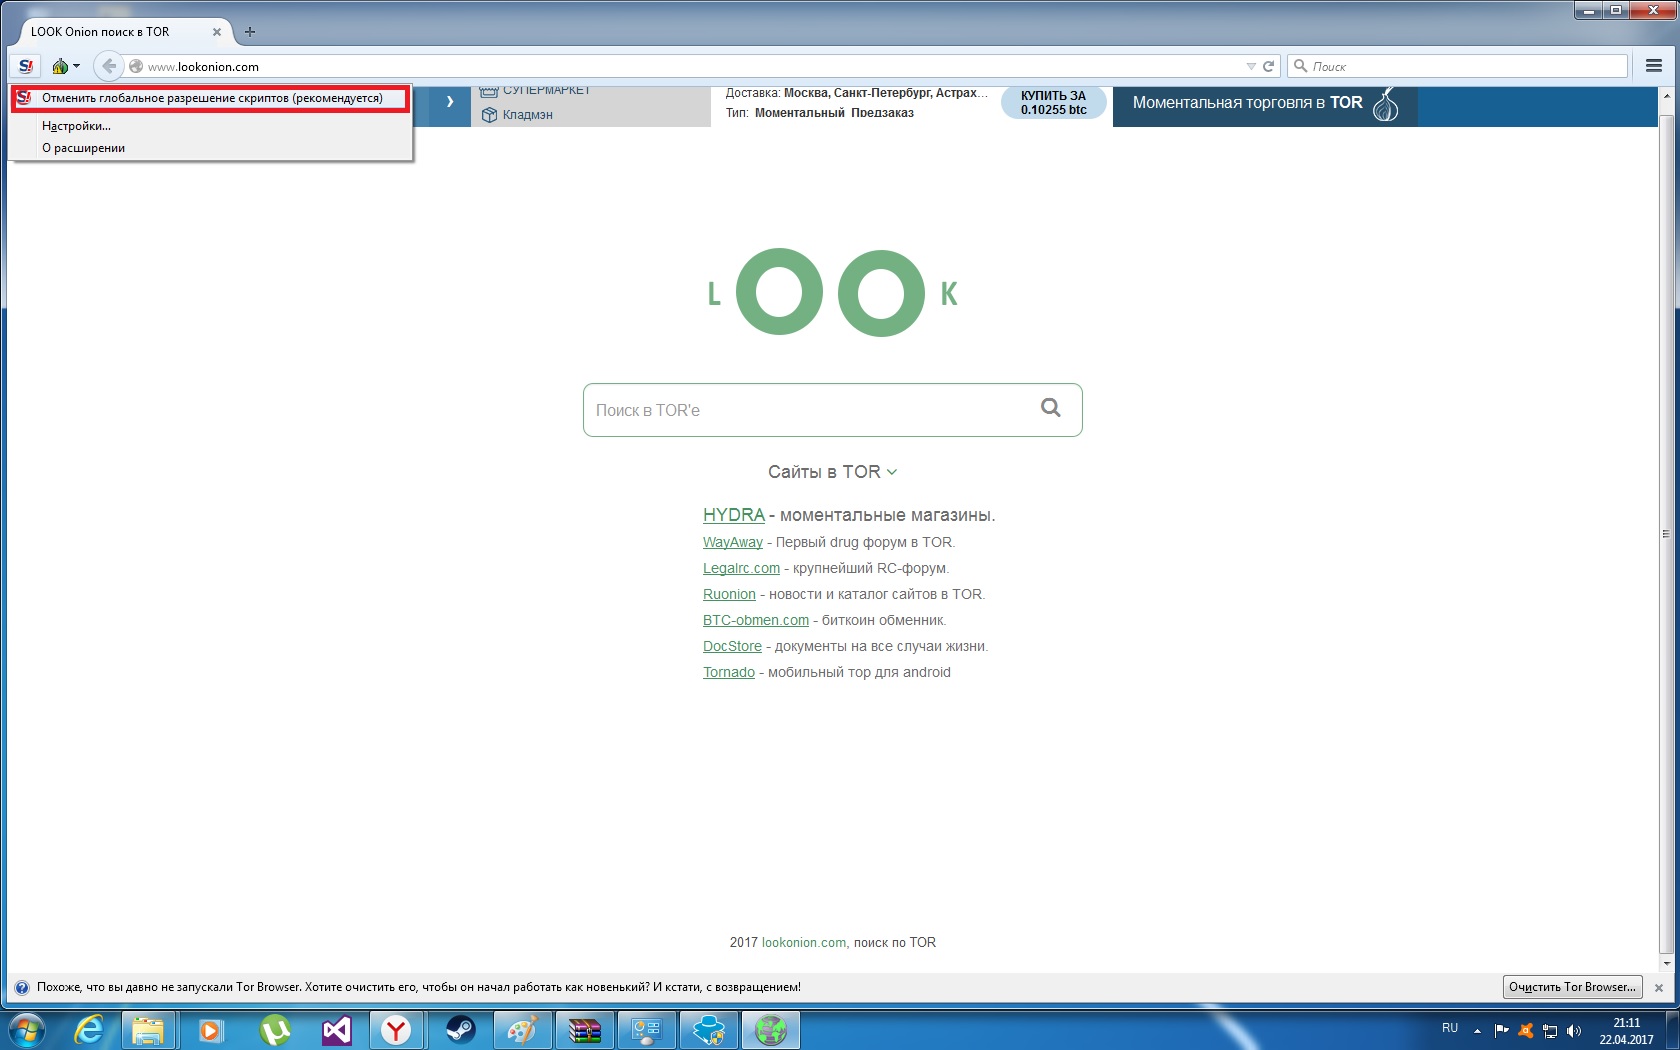Reload the page with the refresh icon
The width and height of the screenshot is (1680, 1050).
(x=1268, y=66)
